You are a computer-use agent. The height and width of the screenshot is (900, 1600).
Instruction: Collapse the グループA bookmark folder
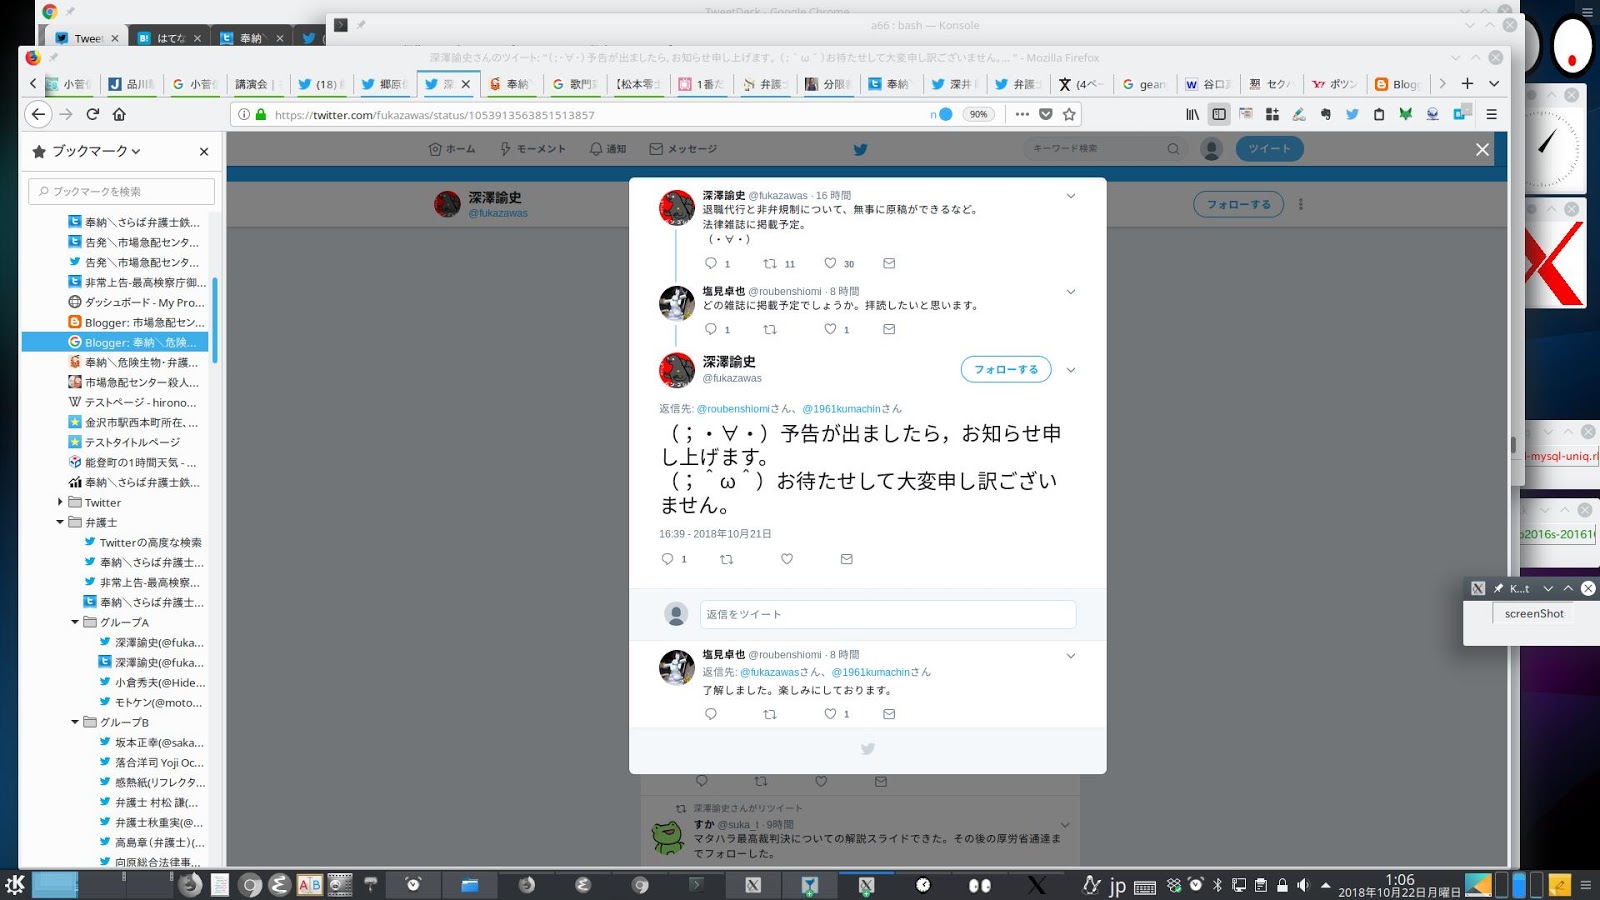(x=75, y=622)
